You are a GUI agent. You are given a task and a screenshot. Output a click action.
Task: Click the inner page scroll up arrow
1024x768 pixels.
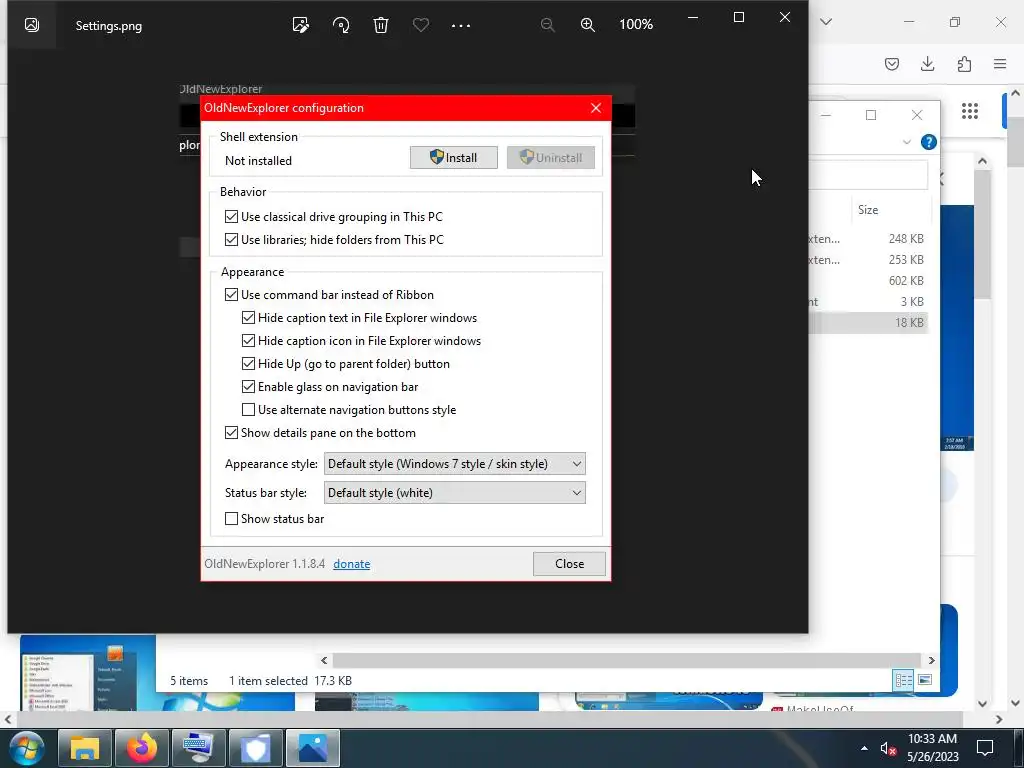coord(982,161)
